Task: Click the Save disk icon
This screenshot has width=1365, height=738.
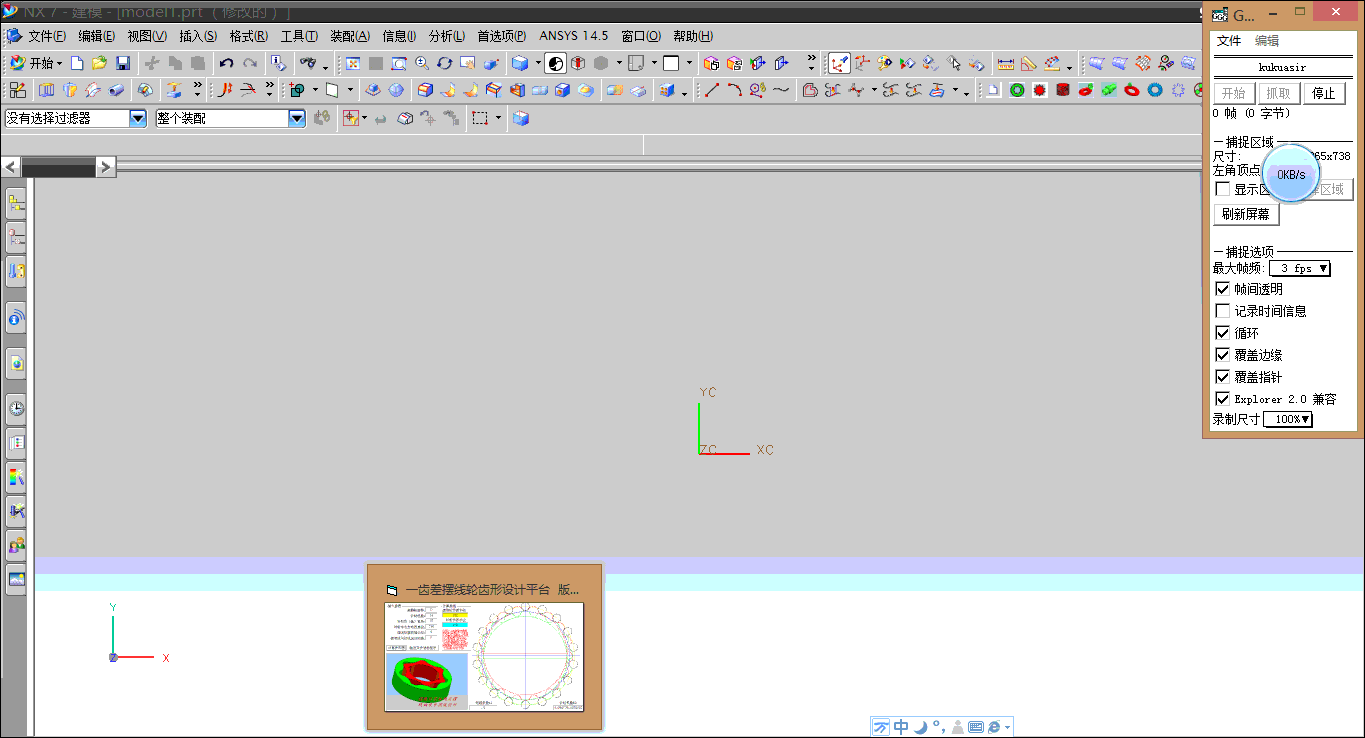Action: 122,63
